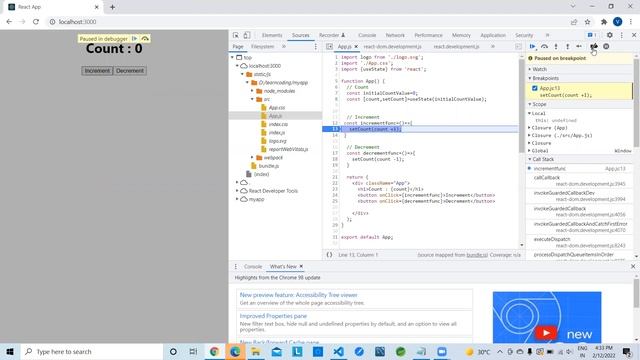Expand node_modules folder

tap(252, 91)
